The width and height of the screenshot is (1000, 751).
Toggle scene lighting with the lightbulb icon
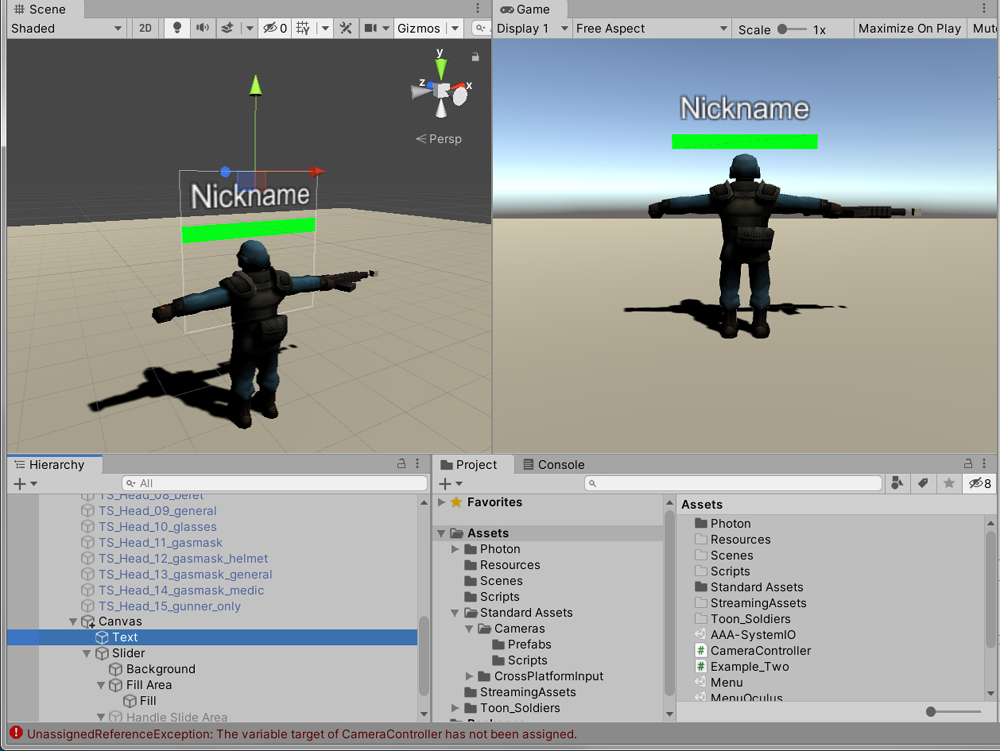point(177,28)
